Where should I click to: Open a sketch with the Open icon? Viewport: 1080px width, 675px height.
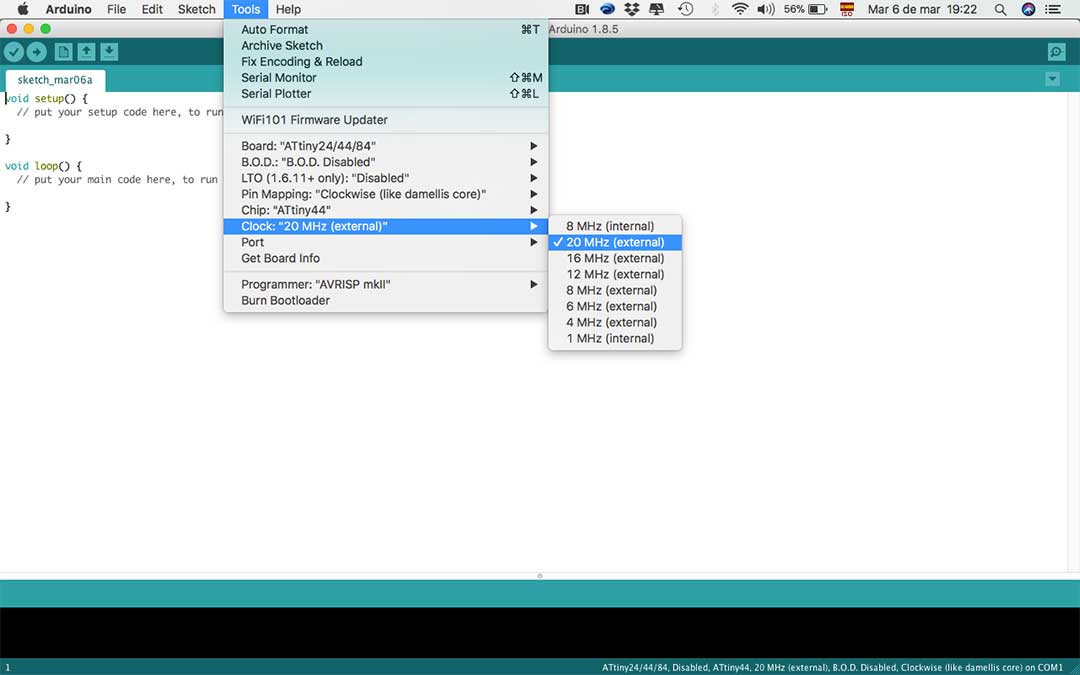tap(86, 52)
